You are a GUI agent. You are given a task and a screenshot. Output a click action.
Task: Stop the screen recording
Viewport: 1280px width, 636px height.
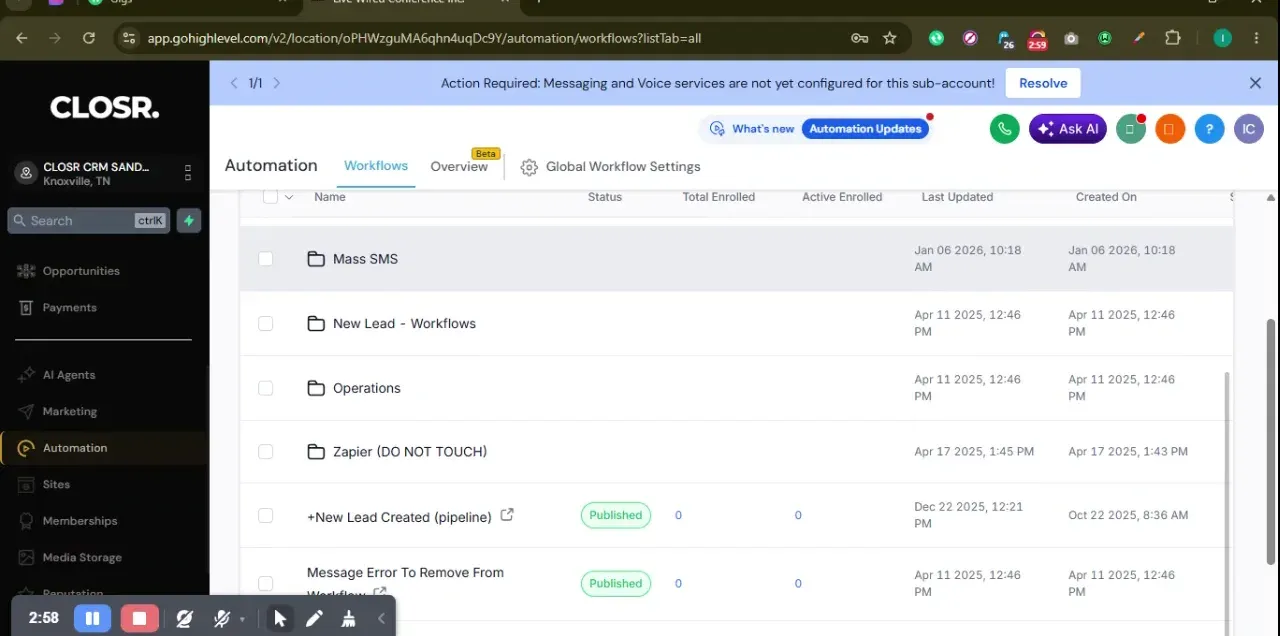point(139,618)
